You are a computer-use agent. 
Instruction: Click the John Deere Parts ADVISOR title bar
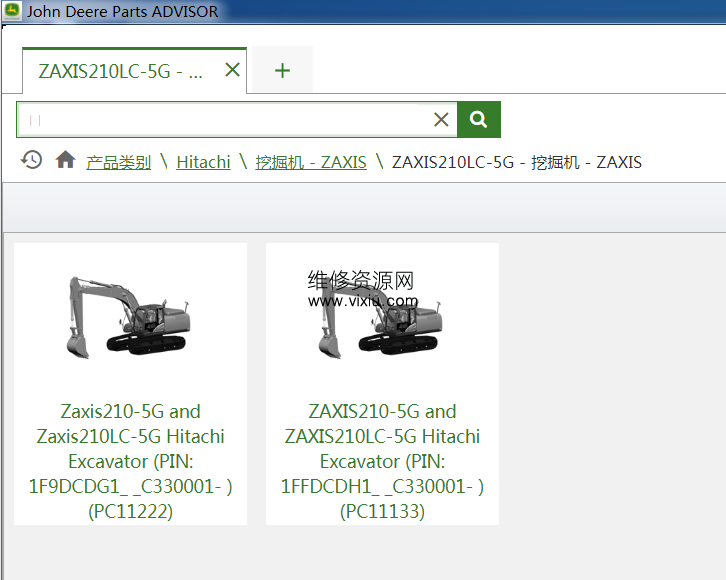coord(120,12)
